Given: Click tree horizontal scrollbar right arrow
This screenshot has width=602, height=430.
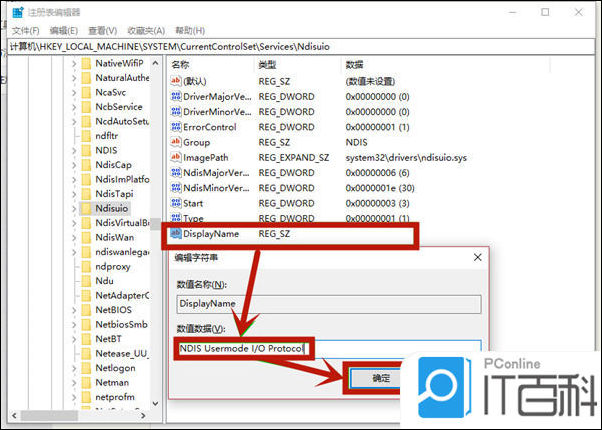Looking at the screenshot, I should (x=143, y=415).
